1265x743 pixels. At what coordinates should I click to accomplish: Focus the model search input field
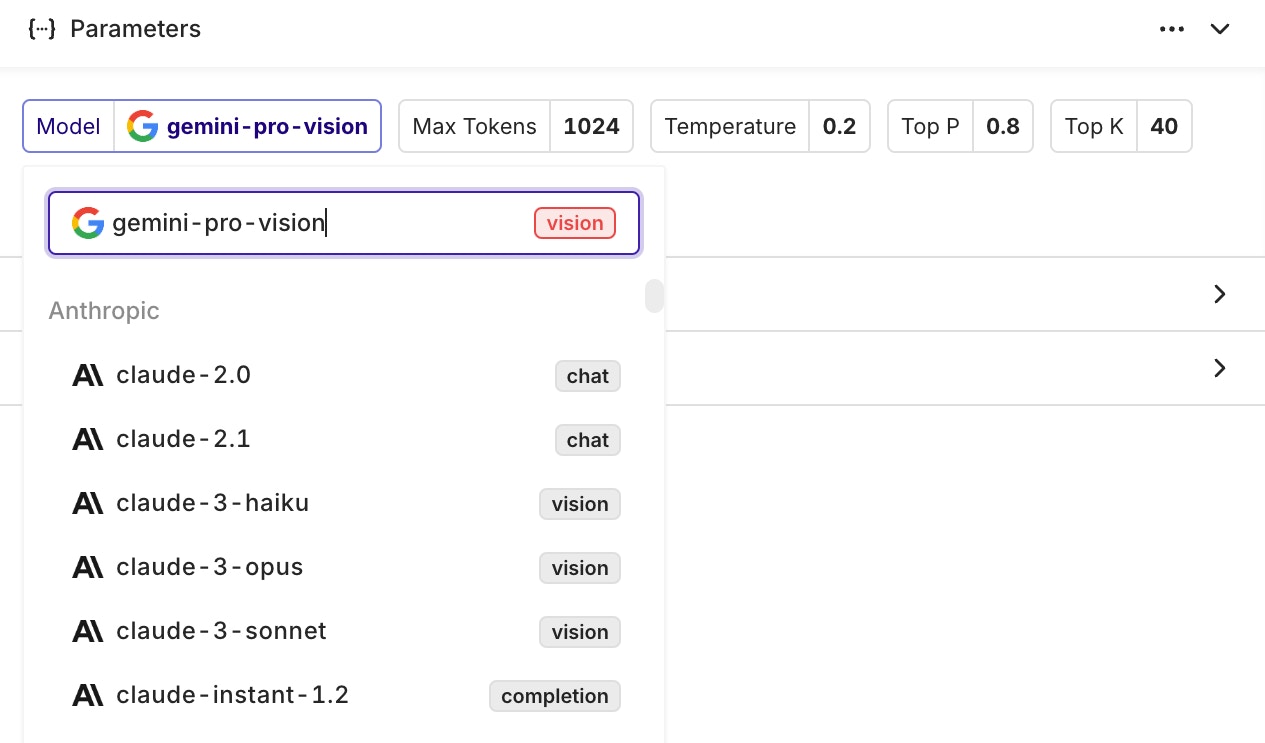click(344, 223)
